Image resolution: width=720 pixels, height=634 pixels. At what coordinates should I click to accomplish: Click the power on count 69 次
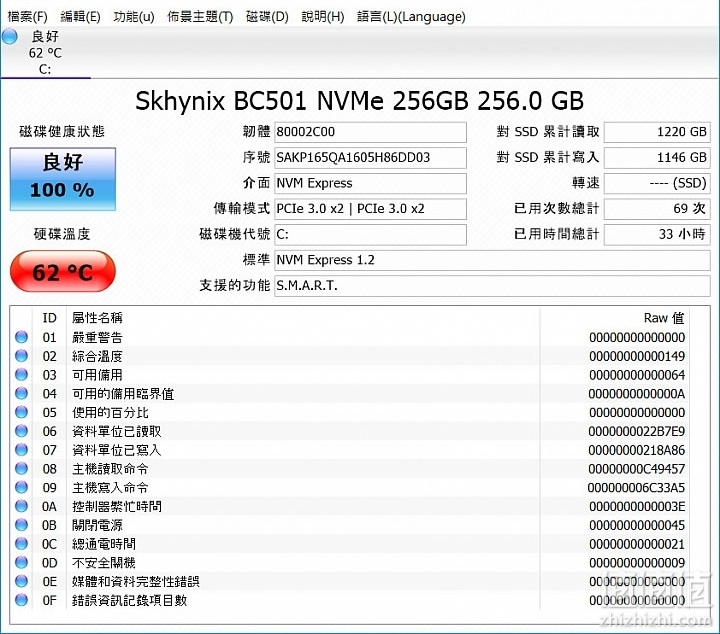pyautogui.click(x=657, y=209)
